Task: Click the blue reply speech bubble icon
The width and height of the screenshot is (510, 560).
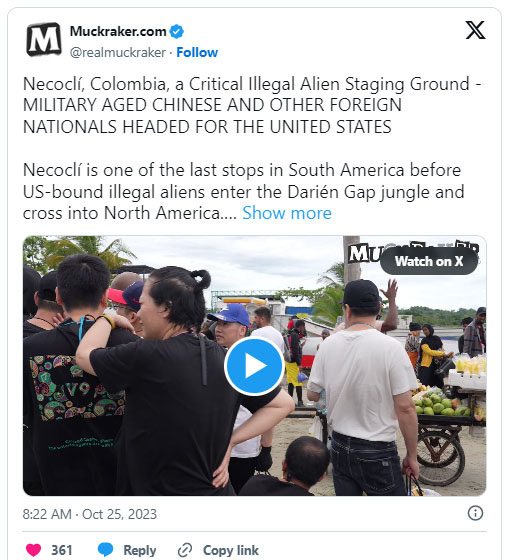Action: click(x=106, y=550)
